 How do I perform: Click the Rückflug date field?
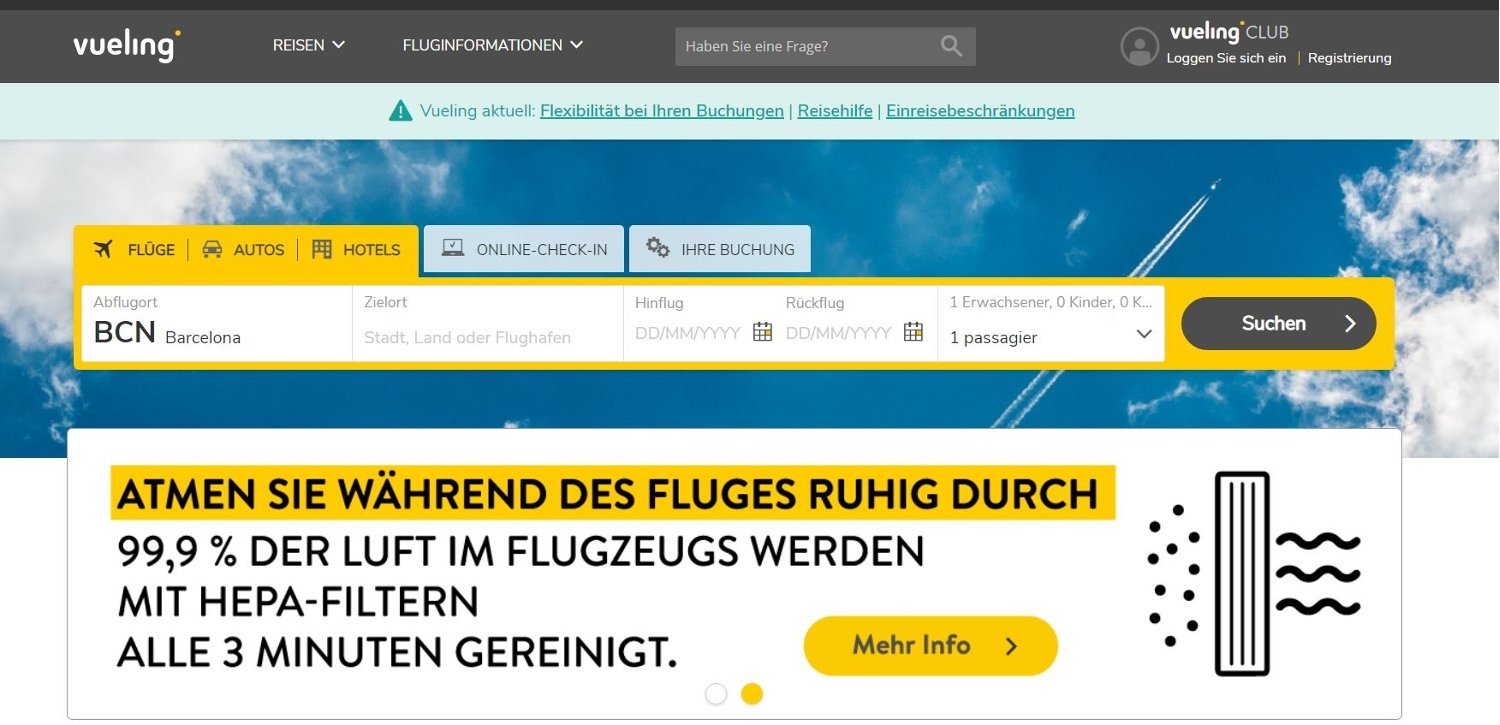pyautogui.click(x=838, y=333)
